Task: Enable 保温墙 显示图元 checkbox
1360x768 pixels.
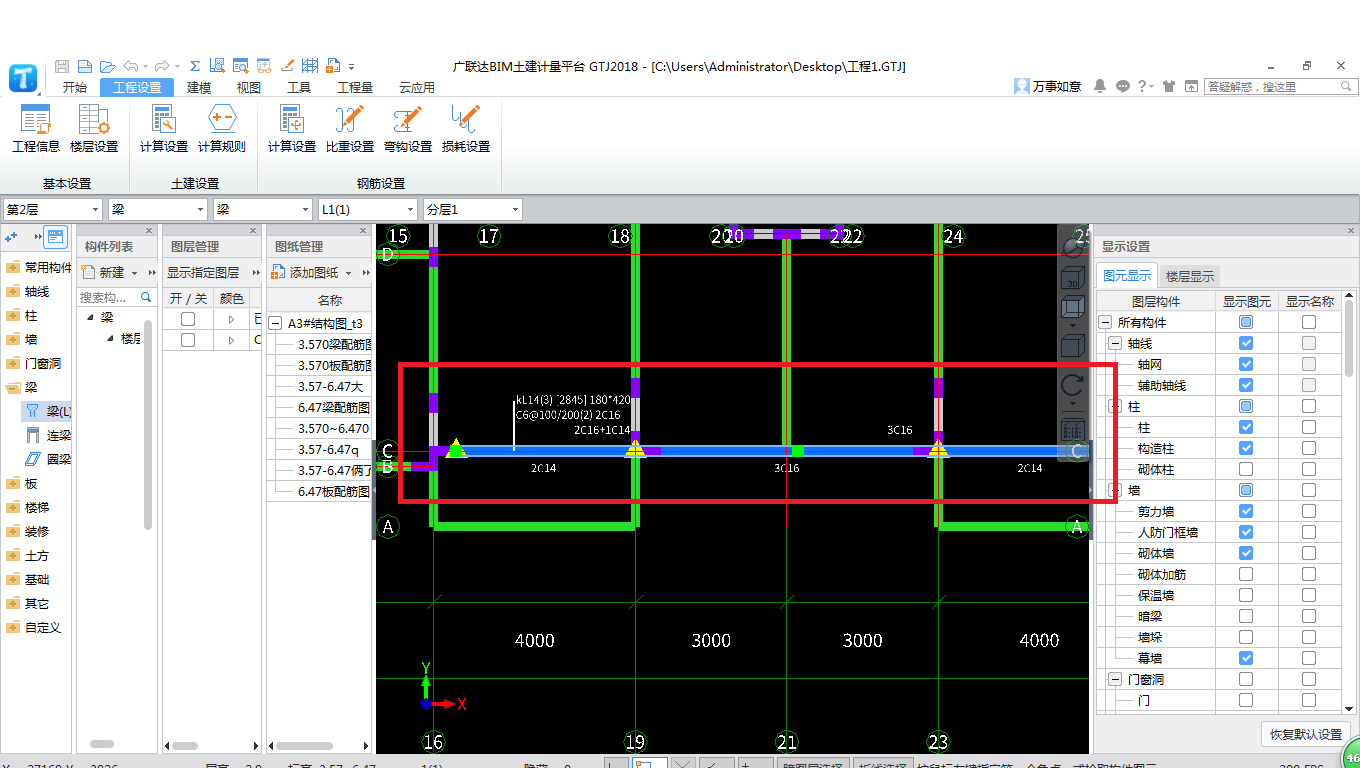Action: (x=1246, y=595)
